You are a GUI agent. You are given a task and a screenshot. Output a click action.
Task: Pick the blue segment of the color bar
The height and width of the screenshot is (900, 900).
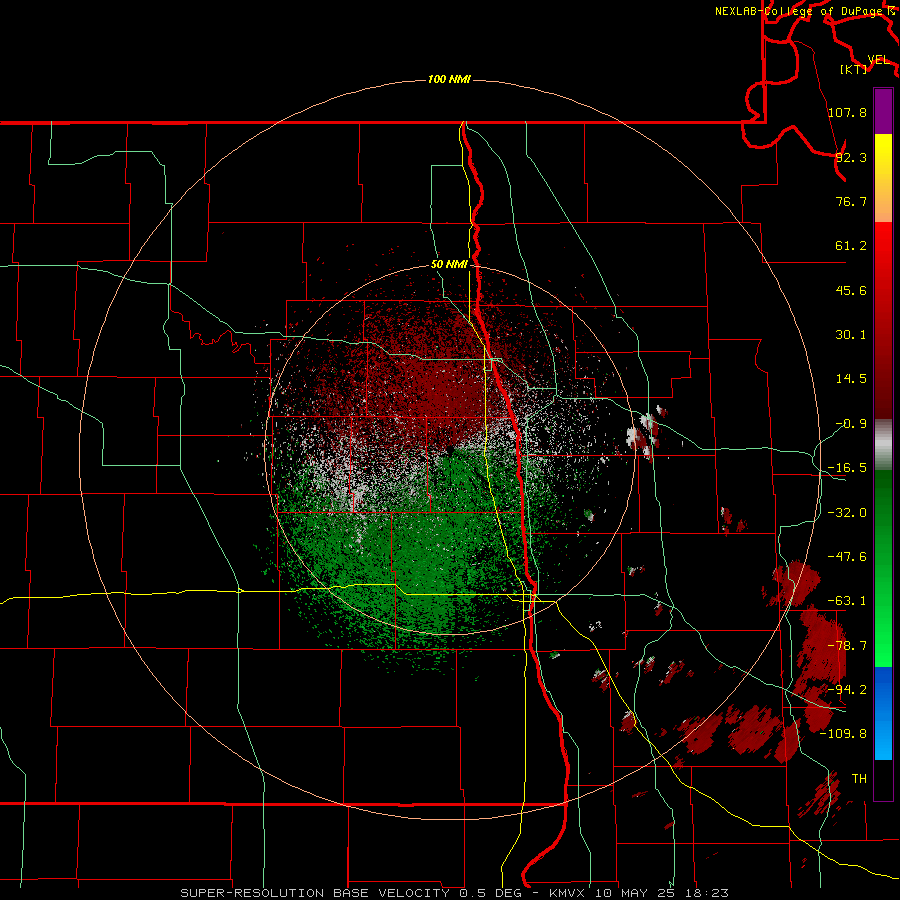(x=883, y=713)
